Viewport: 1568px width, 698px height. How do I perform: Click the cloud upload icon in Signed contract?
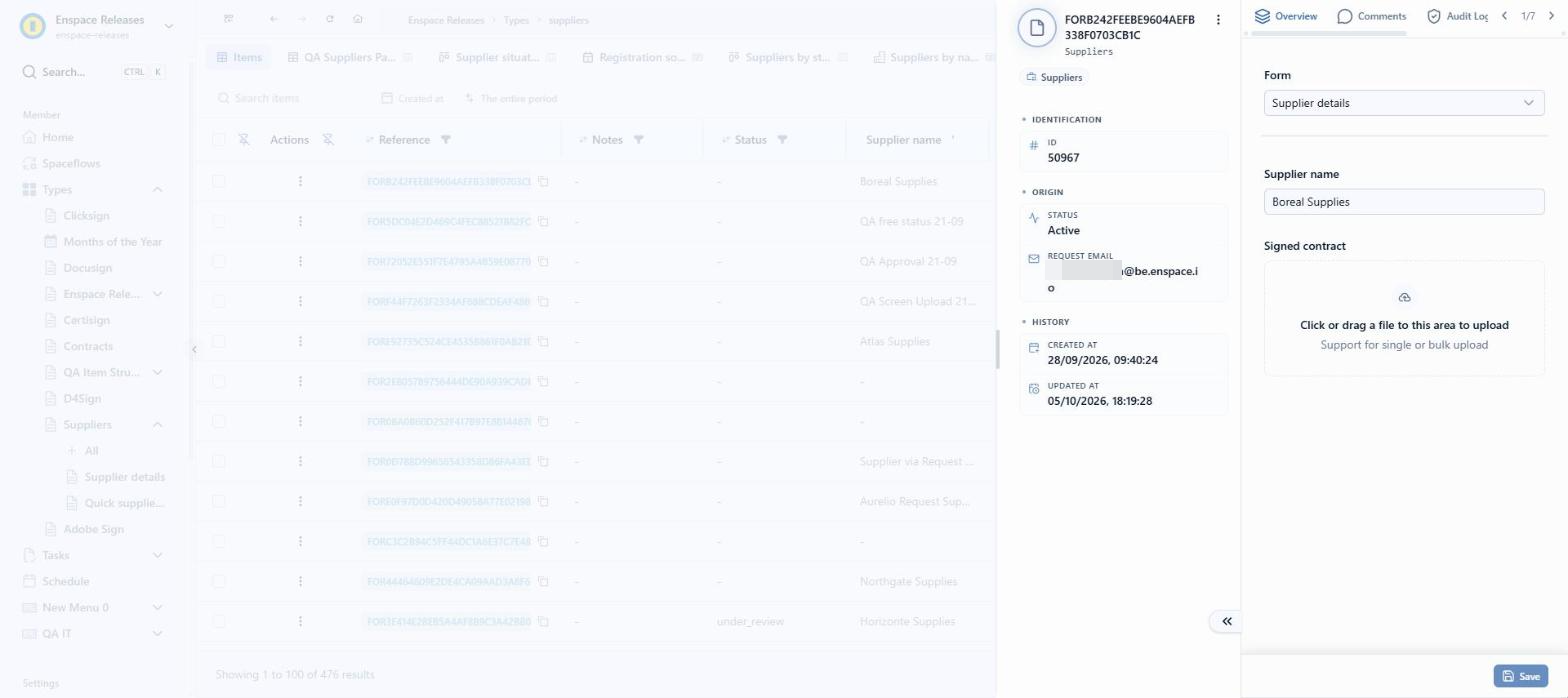1404,298
